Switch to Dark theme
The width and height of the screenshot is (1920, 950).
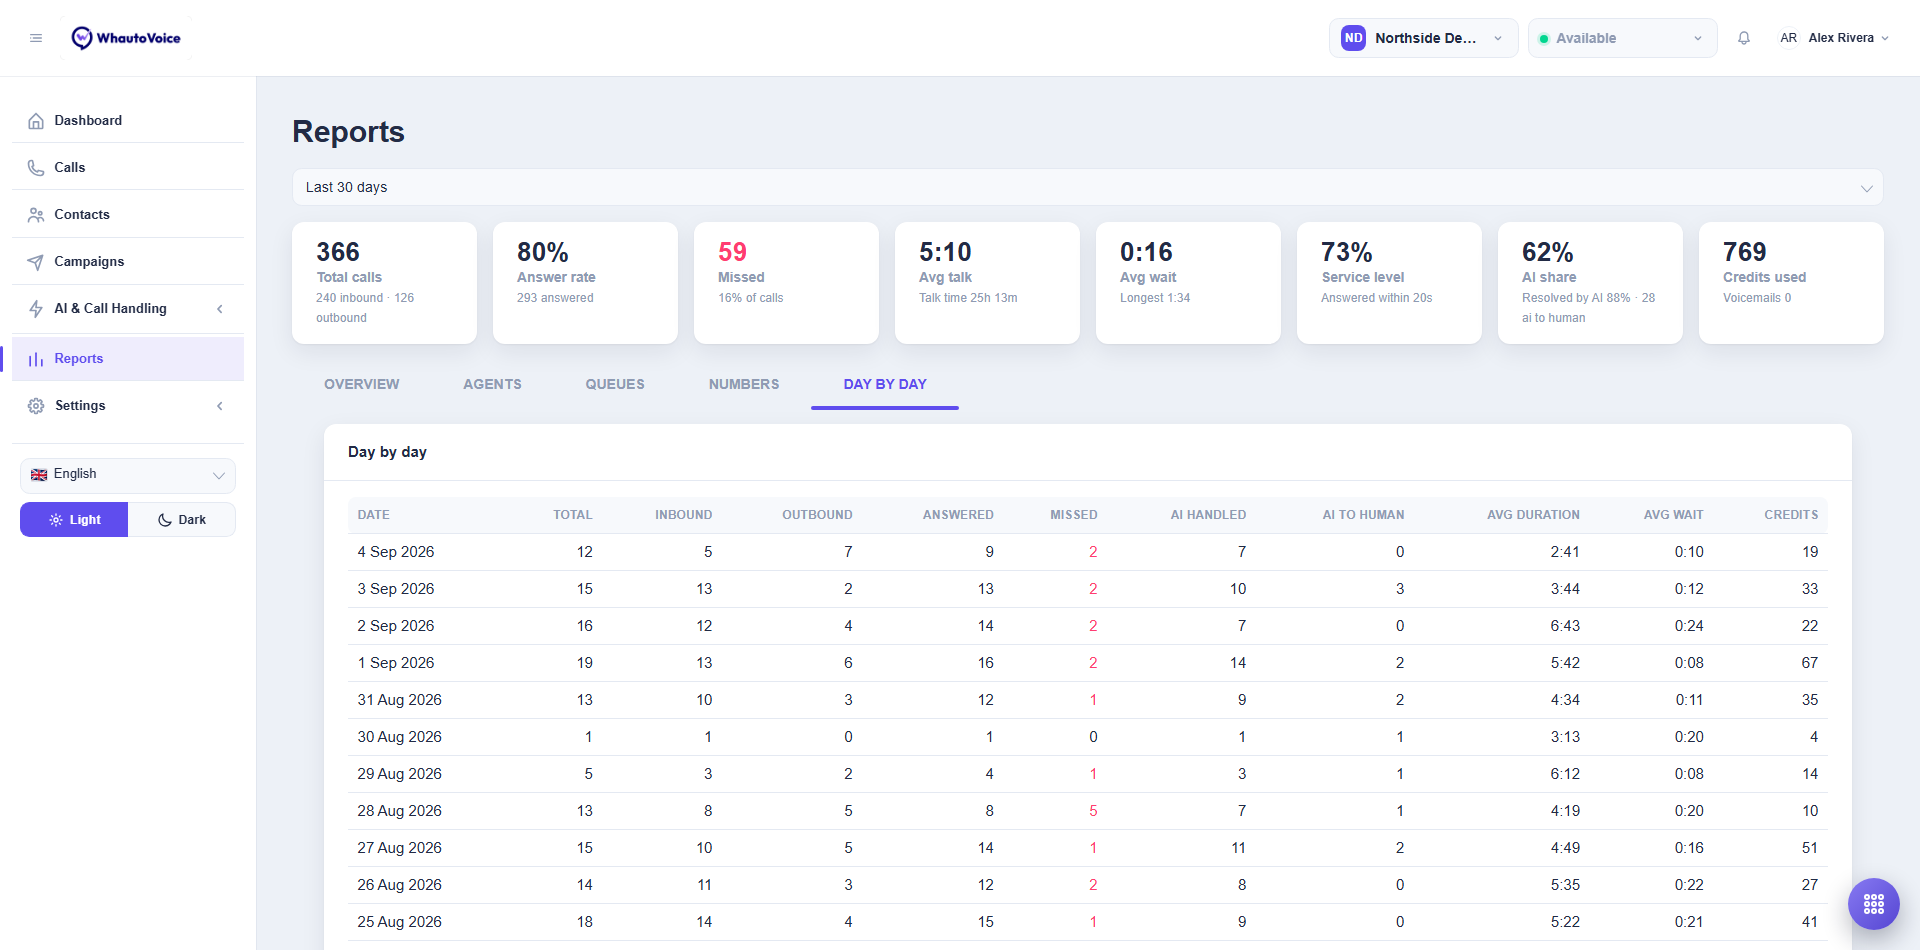pos(182,520)
